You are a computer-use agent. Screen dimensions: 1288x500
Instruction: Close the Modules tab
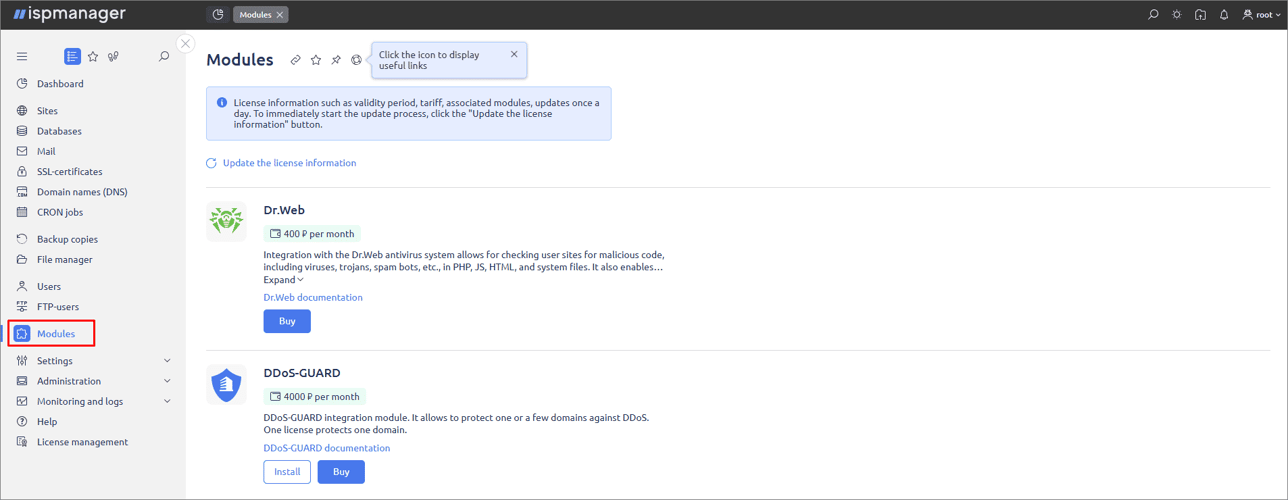[x=280, y=15]
